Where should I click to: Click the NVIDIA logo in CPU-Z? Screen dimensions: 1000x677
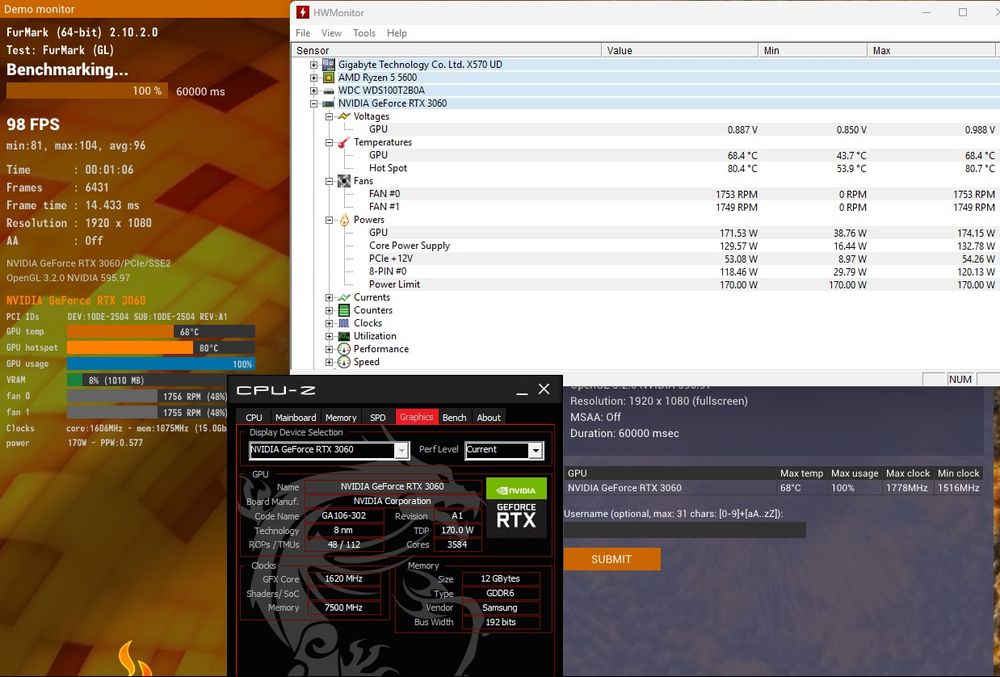pos(516,490)
